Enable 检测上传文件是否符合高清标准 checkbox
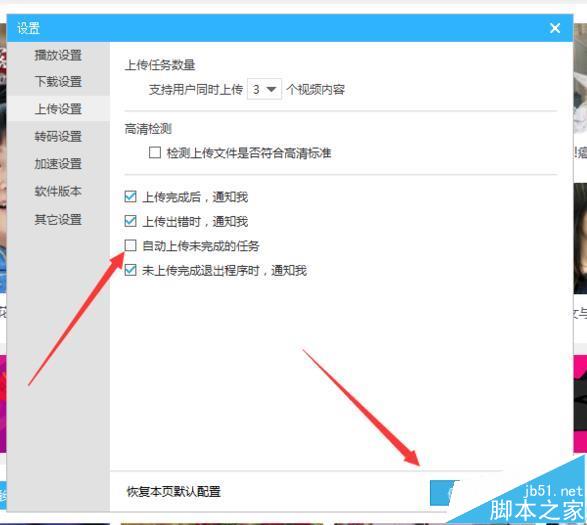Image resolution: width=587 pixels, height=525 pixels. tap(155, 152)
